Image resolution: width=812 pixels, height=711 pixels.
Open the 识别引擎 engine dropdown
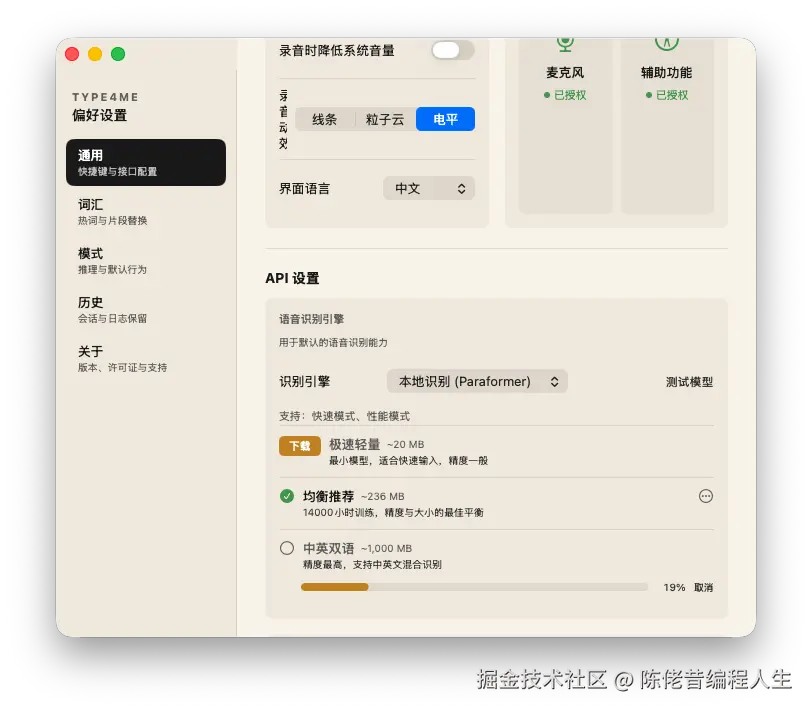[477, 381]
